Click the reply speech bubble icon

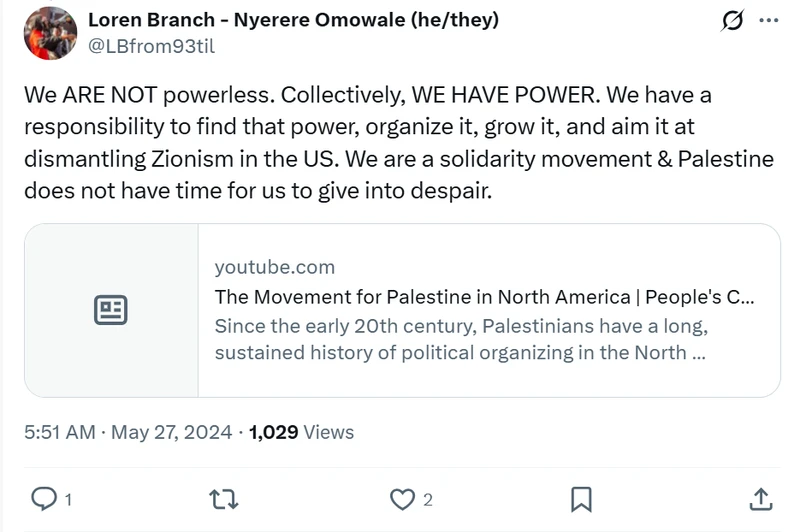pyautogui.click(x=44, y=499)
